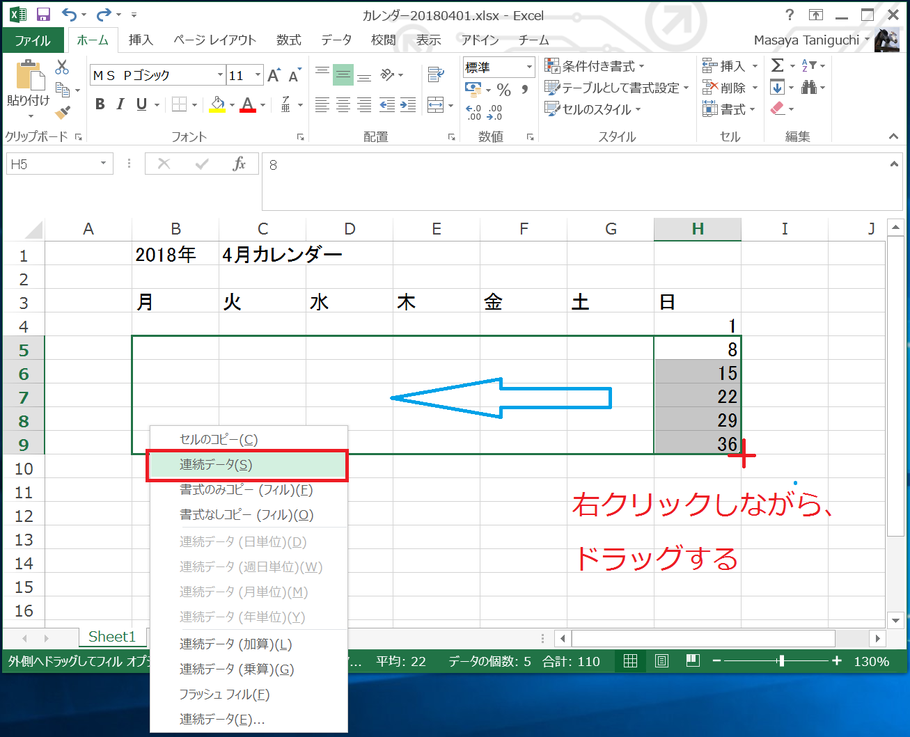
Task: Decrease font size with small A icon
Action: (x=294, y=75)
